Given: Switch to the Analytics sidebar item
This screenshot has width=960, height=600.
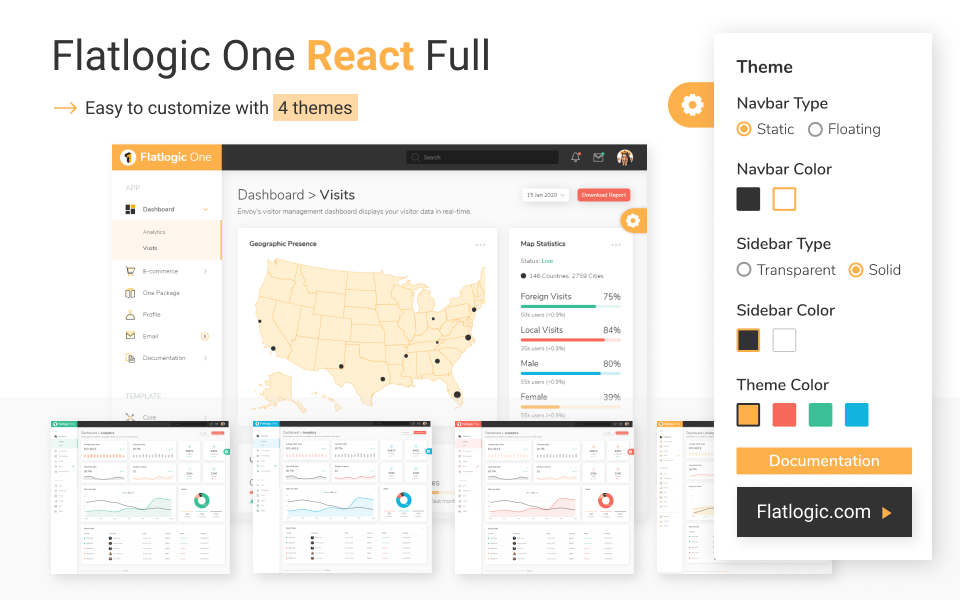Looking at the screenshot, I should tap(155, 232).
